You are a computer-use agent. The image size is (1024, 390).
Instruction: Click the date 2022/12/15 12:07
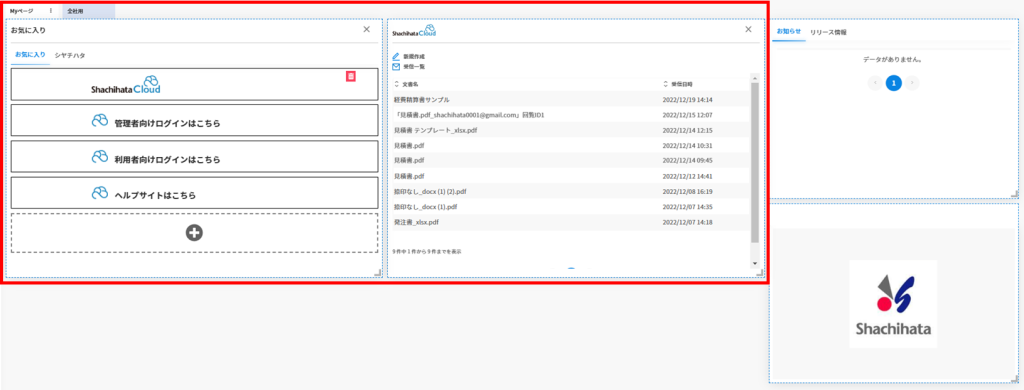tap(687, 115)
